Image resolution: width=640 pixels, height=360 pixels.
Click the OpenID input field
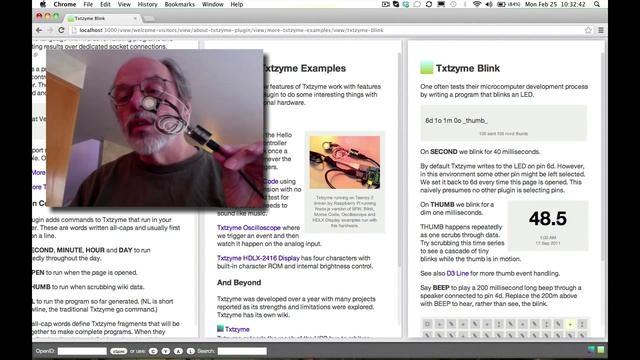point(82,351)
